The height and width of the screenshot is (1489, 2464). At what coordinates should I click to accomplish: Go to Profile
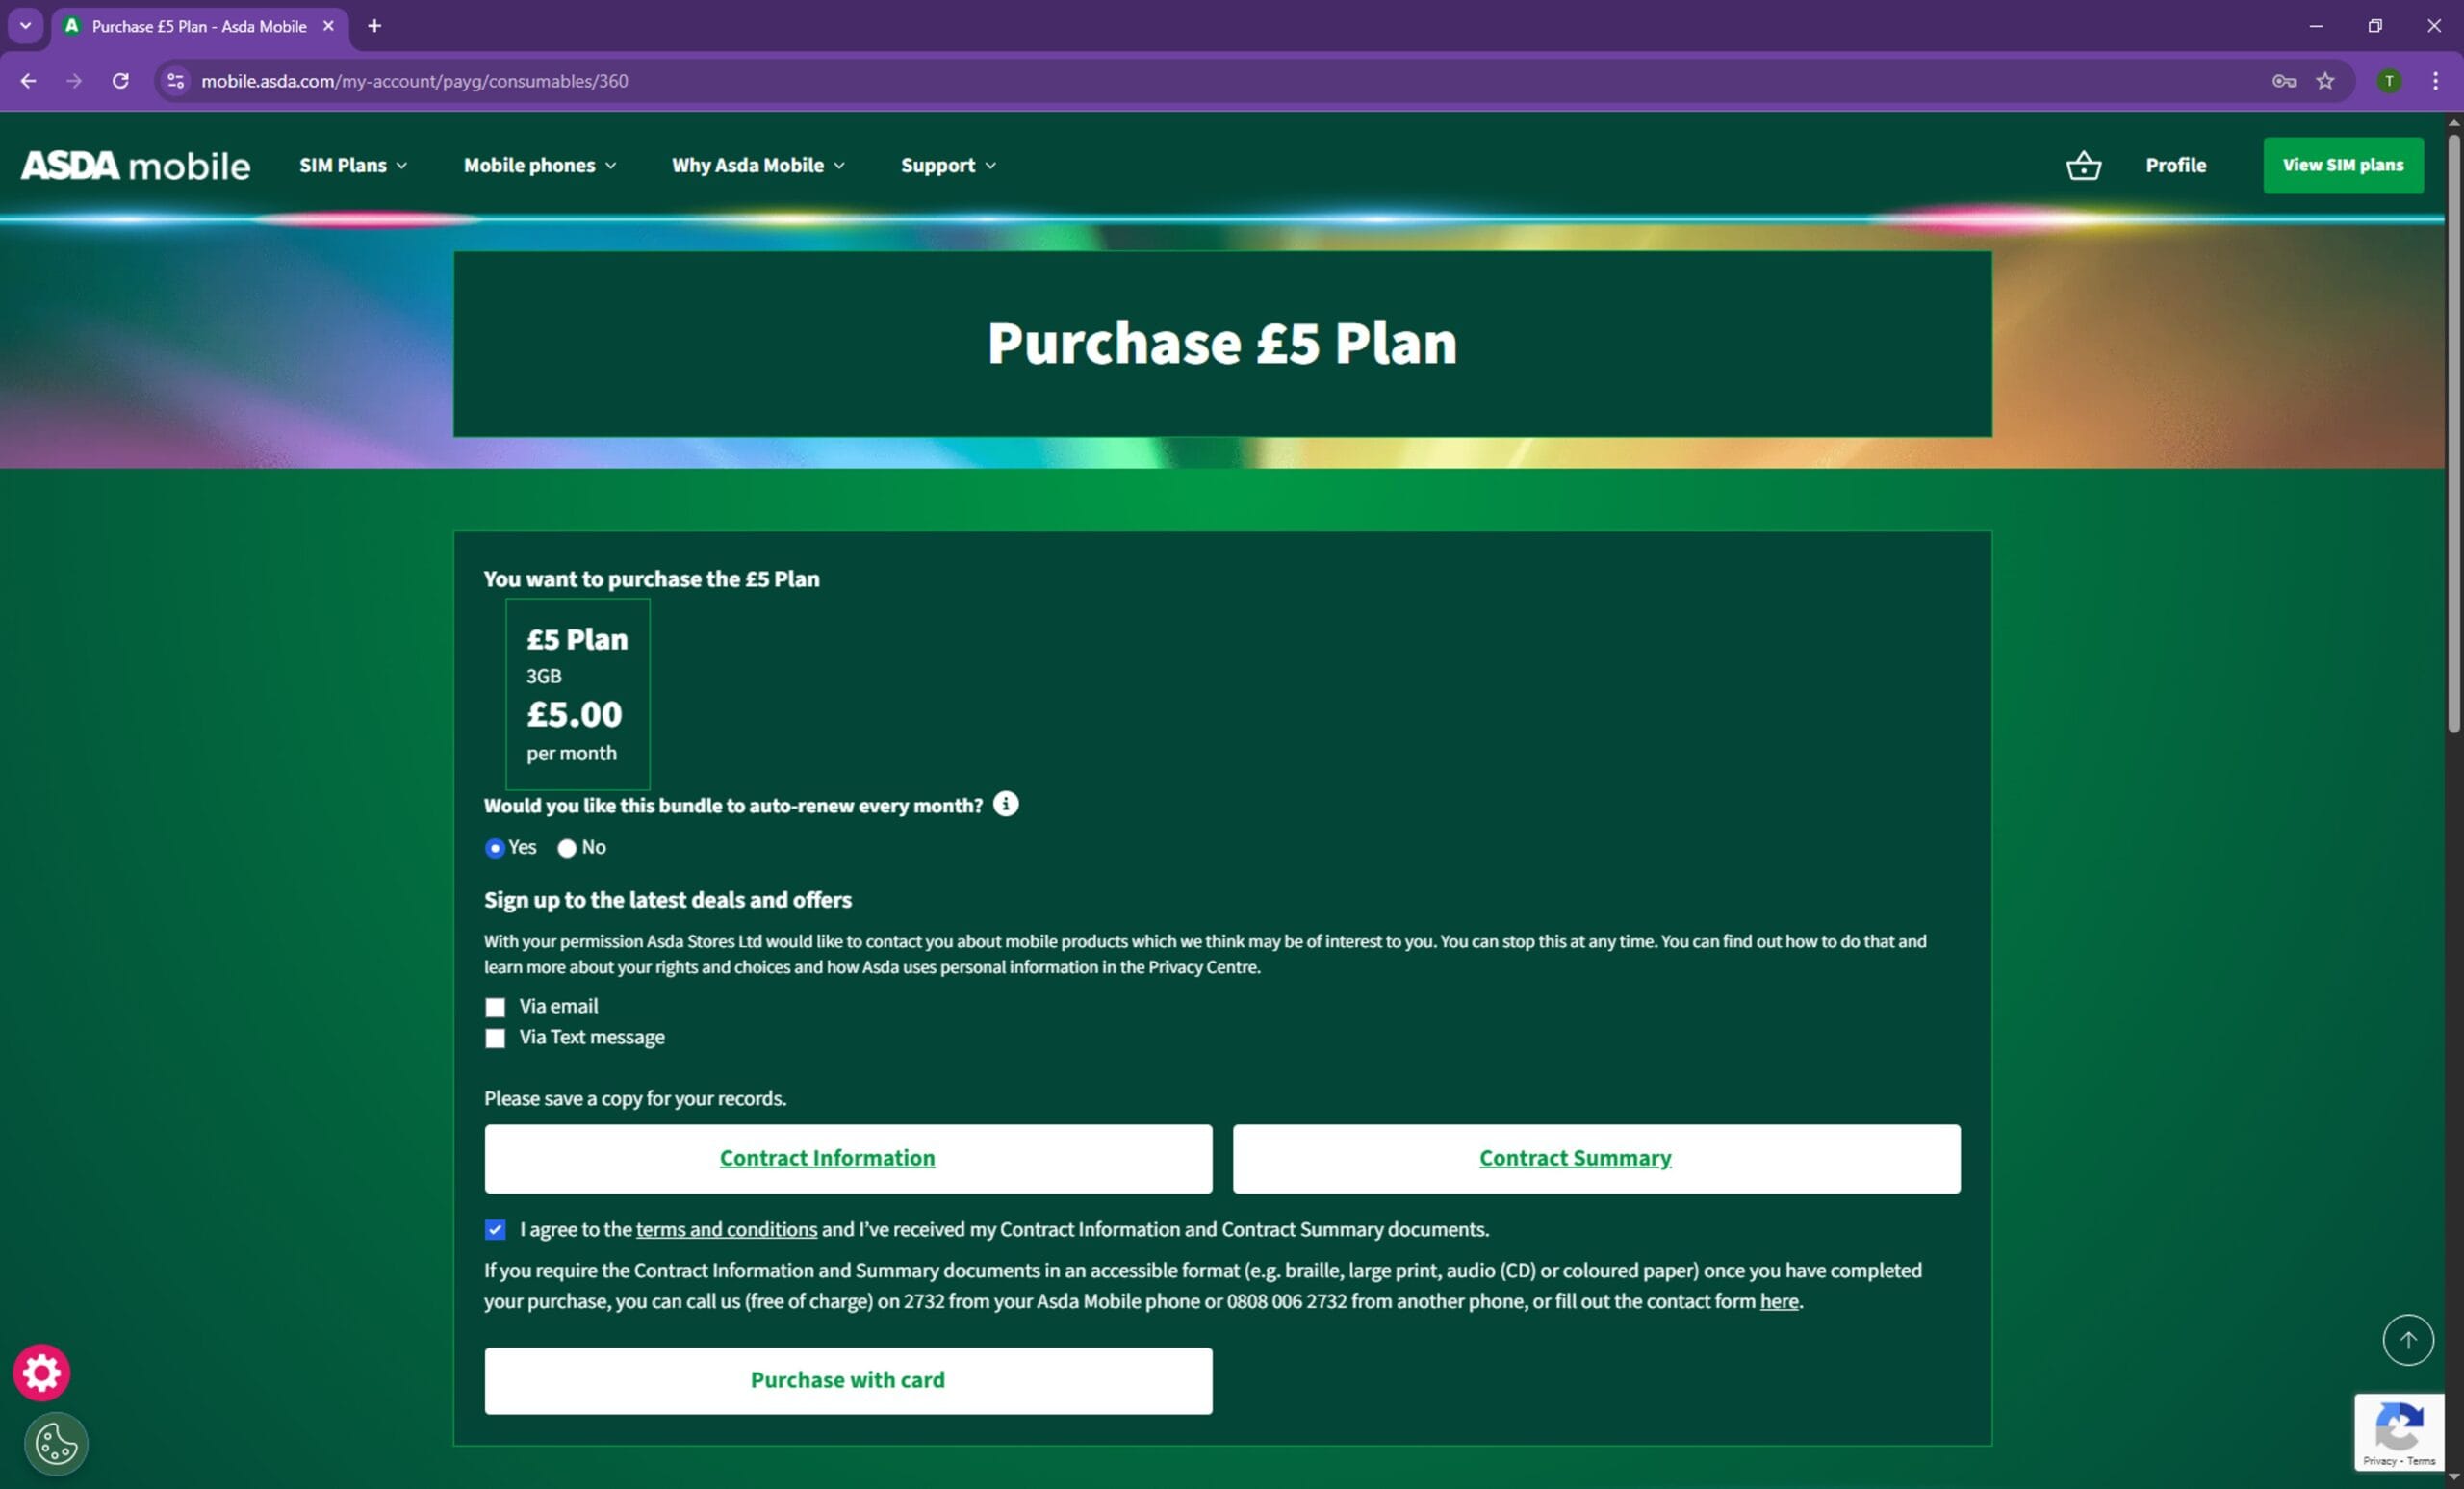[x=2175, y=165]
